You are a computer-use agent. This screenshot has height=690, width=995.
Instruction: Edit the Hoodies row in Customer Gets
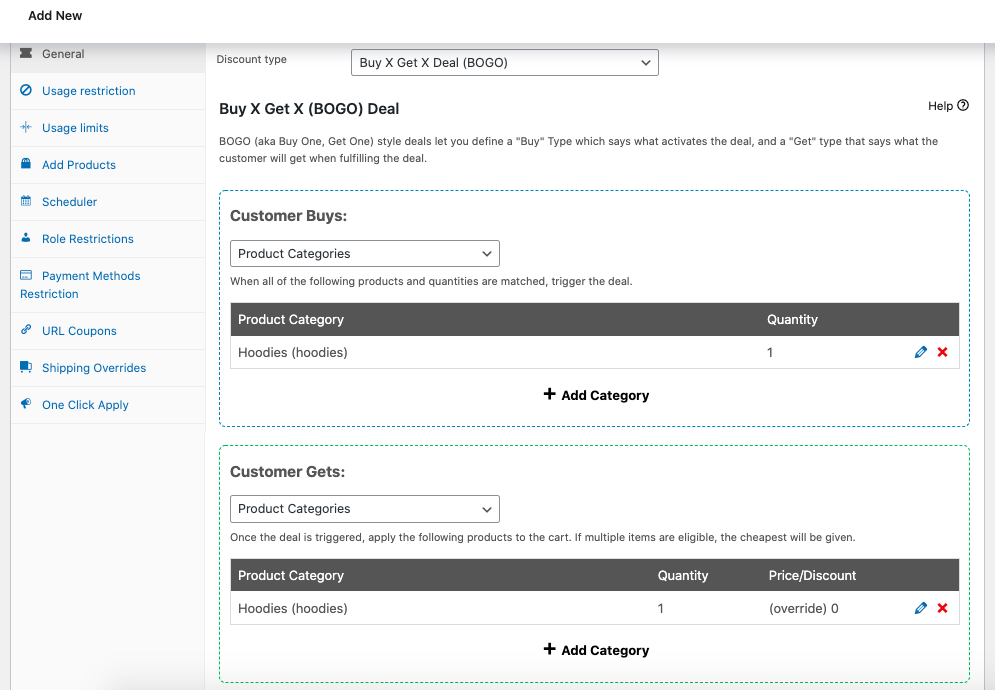pyautogui.click(x=921, y=608)
